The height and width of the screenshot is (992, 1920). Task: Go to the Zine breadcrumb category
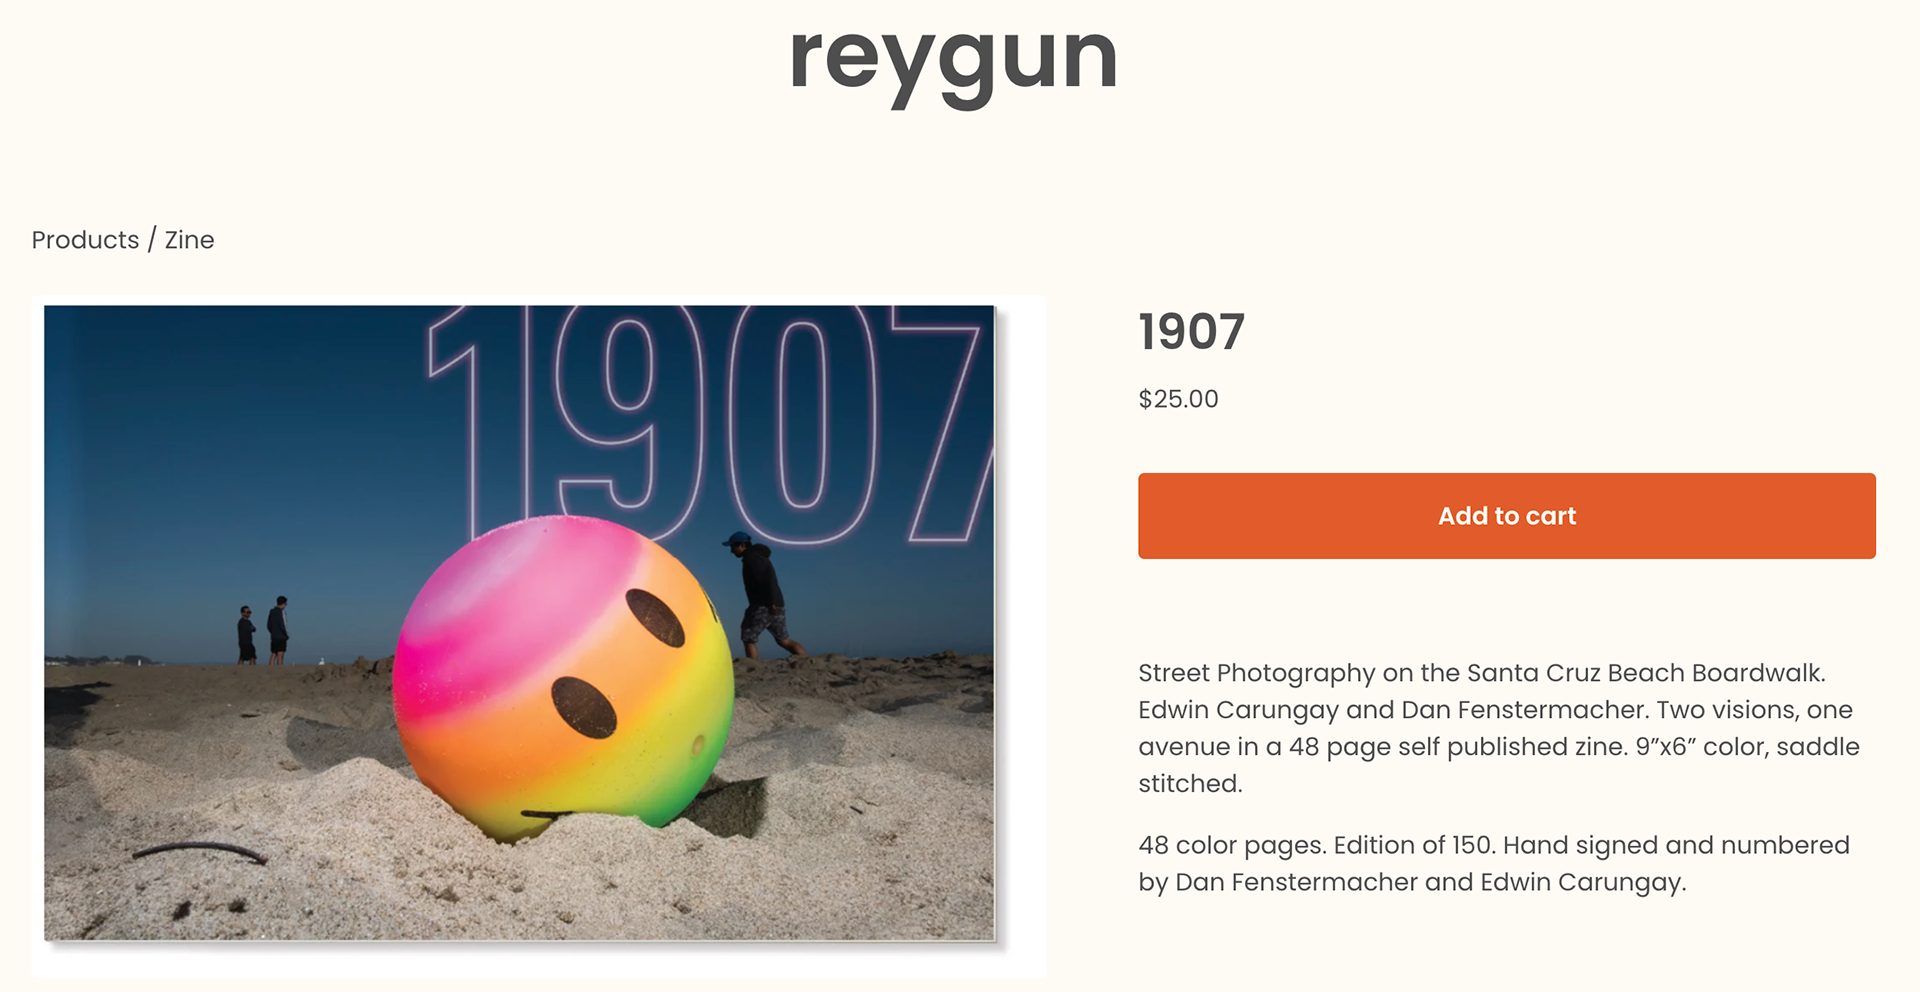[189, 240]
